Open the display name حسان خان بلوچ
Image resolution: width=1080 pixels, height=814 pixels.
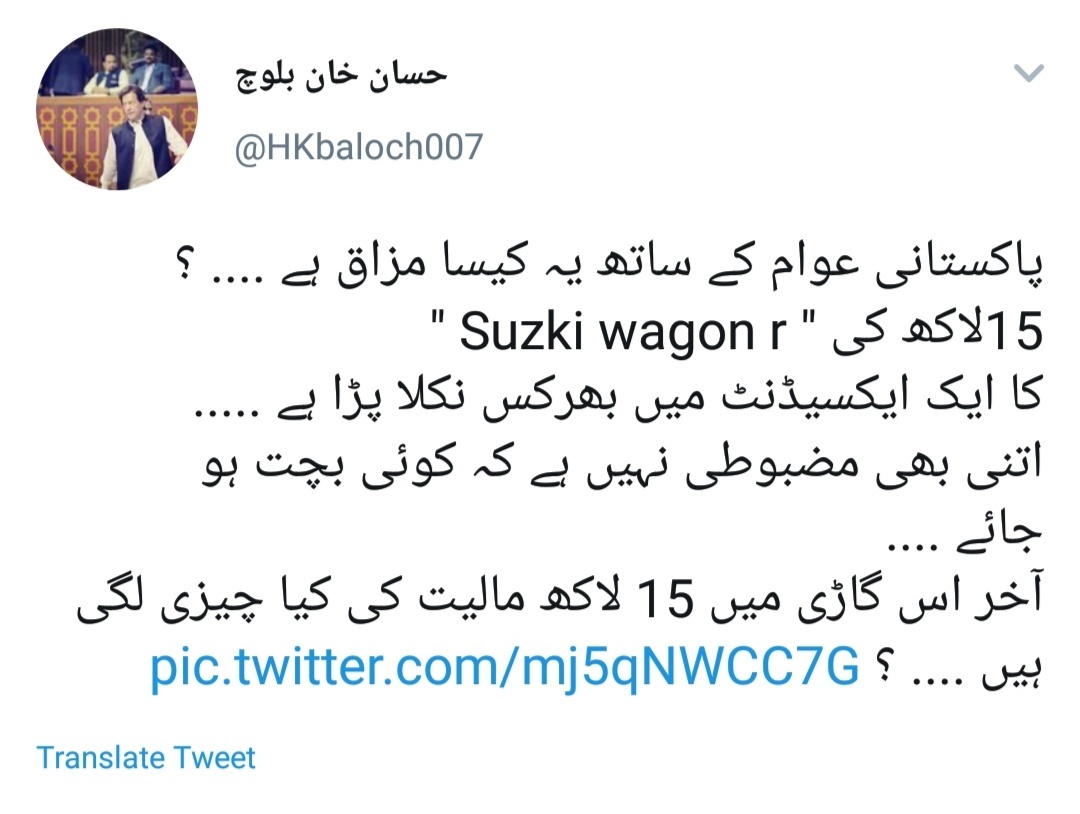click(x=341, y=76)
